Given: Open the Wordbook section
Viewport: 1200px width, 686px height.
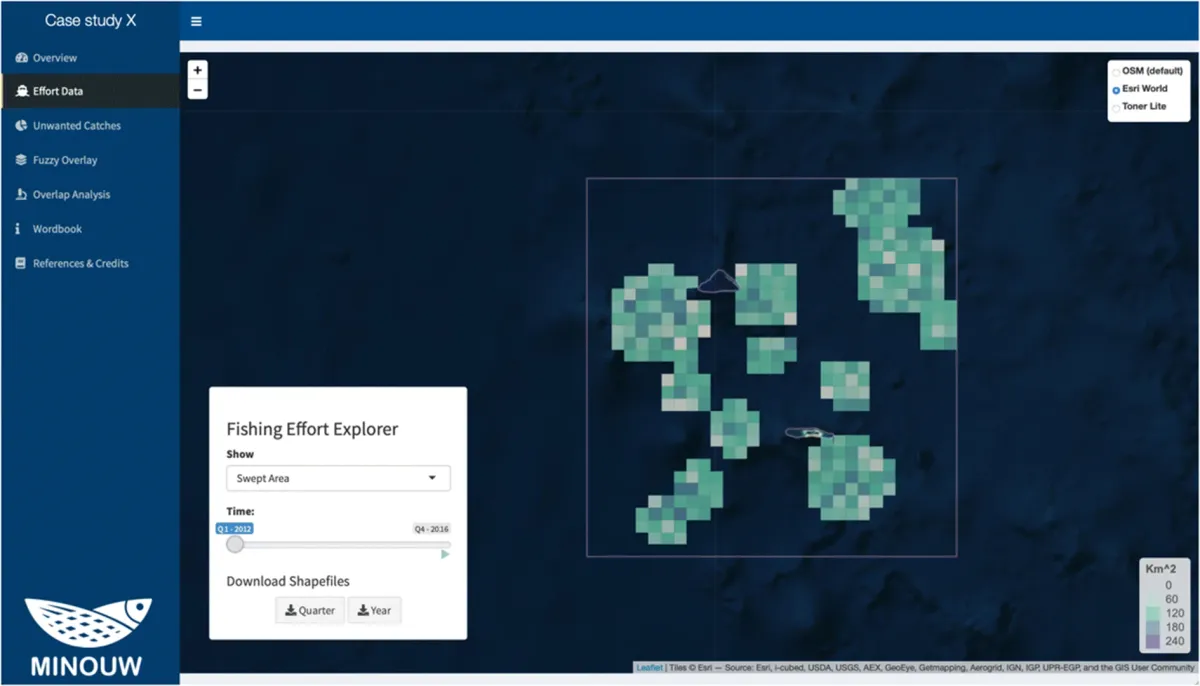Looking at the screenshot, I should (x=90, y=229).
